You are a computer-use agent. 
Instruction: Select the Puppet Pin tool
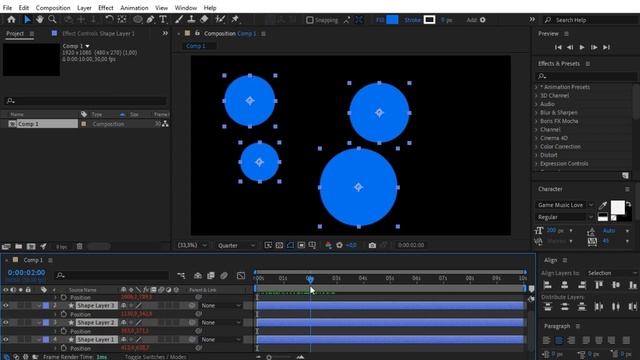tap(235, 19)
